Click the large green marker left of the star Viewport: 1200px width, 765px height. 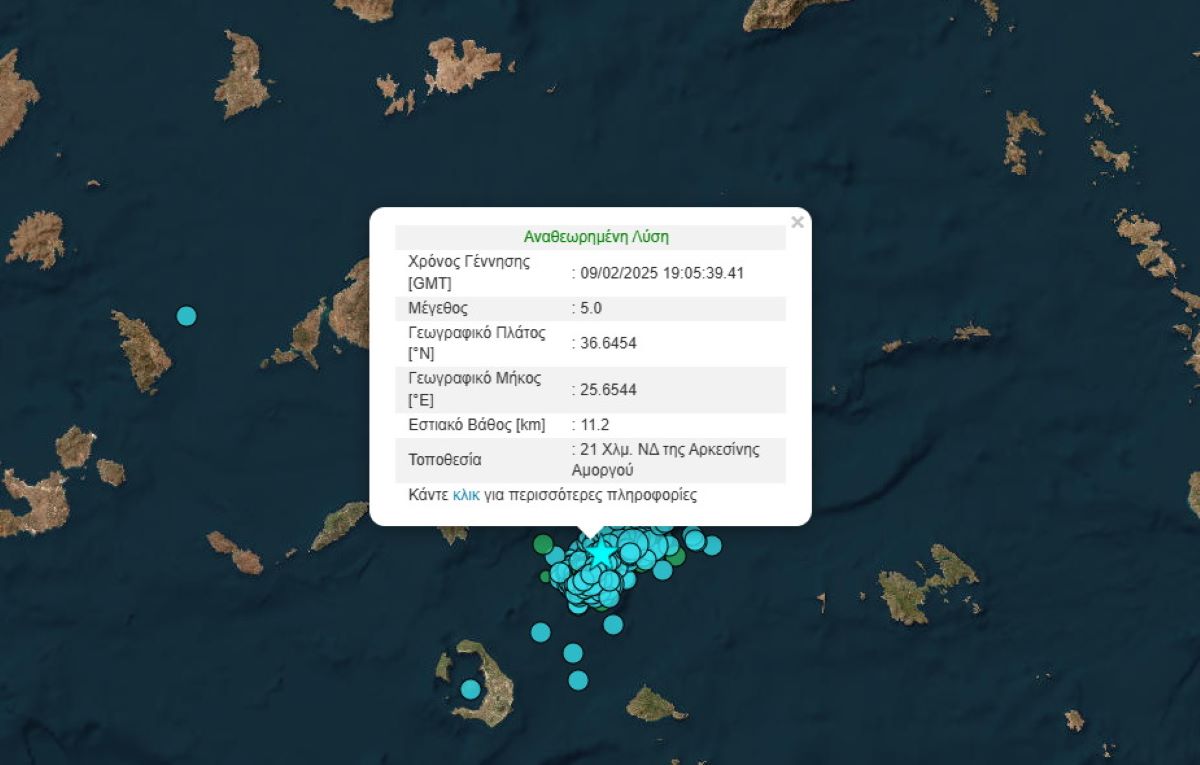click(x=543, y=545)
